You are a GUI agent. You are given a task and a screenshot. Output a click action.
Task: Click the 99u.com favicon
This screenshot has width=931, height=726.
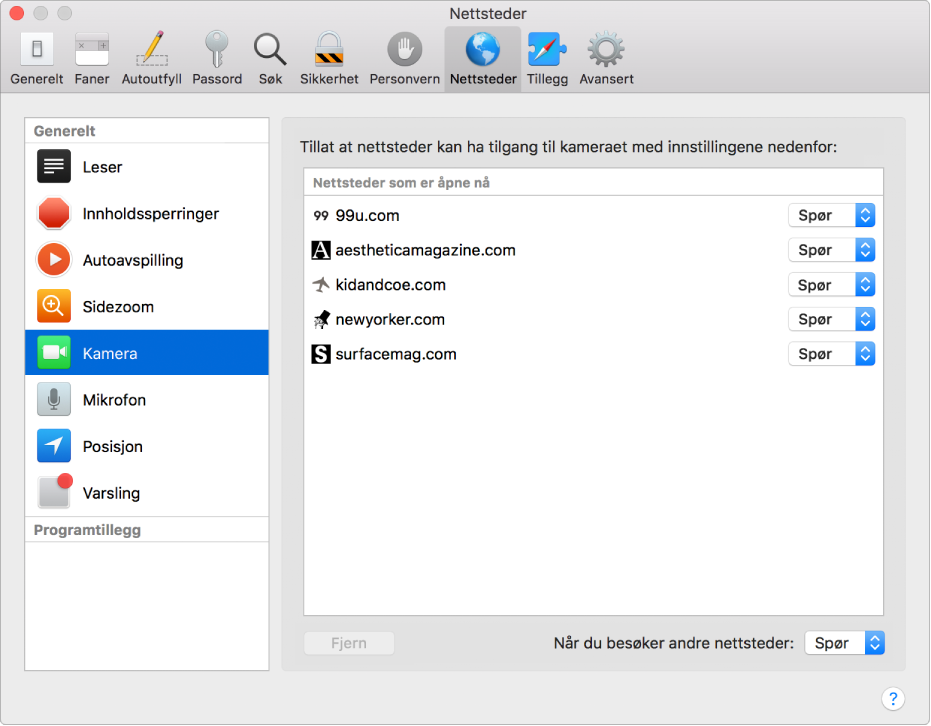pyautogui.click(x=321, y=215)
